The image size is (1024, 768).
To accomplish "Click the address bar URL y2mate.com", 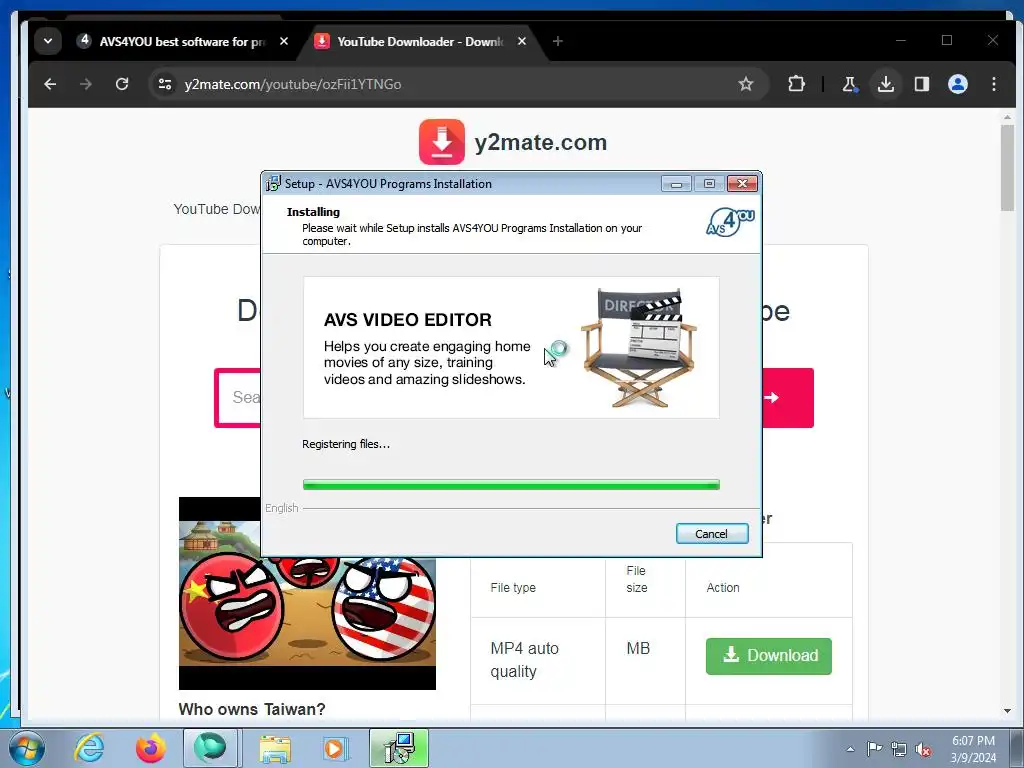I will coord(293,84).
